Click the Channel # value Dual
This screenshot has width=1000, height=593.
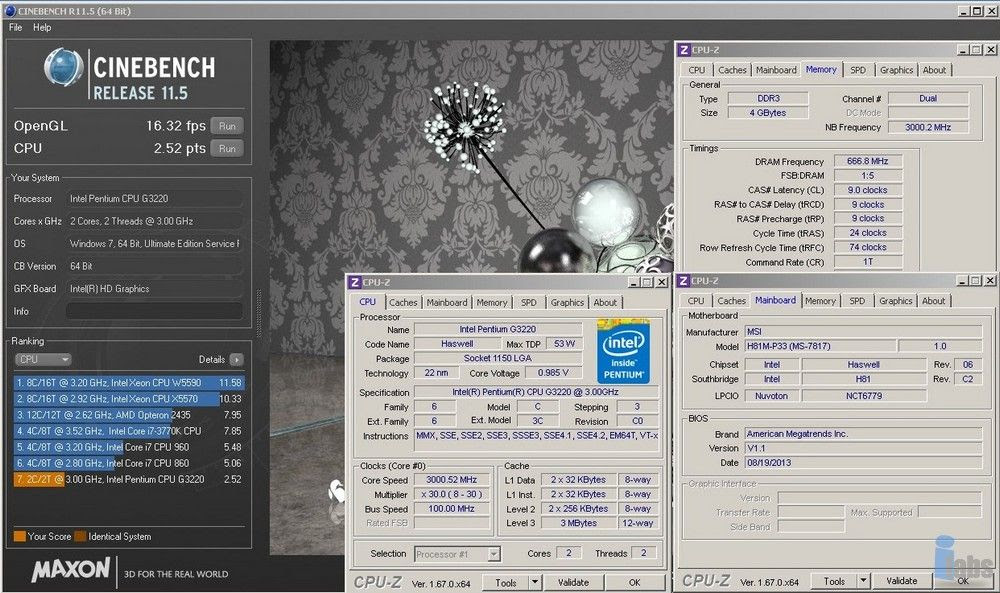(928, 98)
